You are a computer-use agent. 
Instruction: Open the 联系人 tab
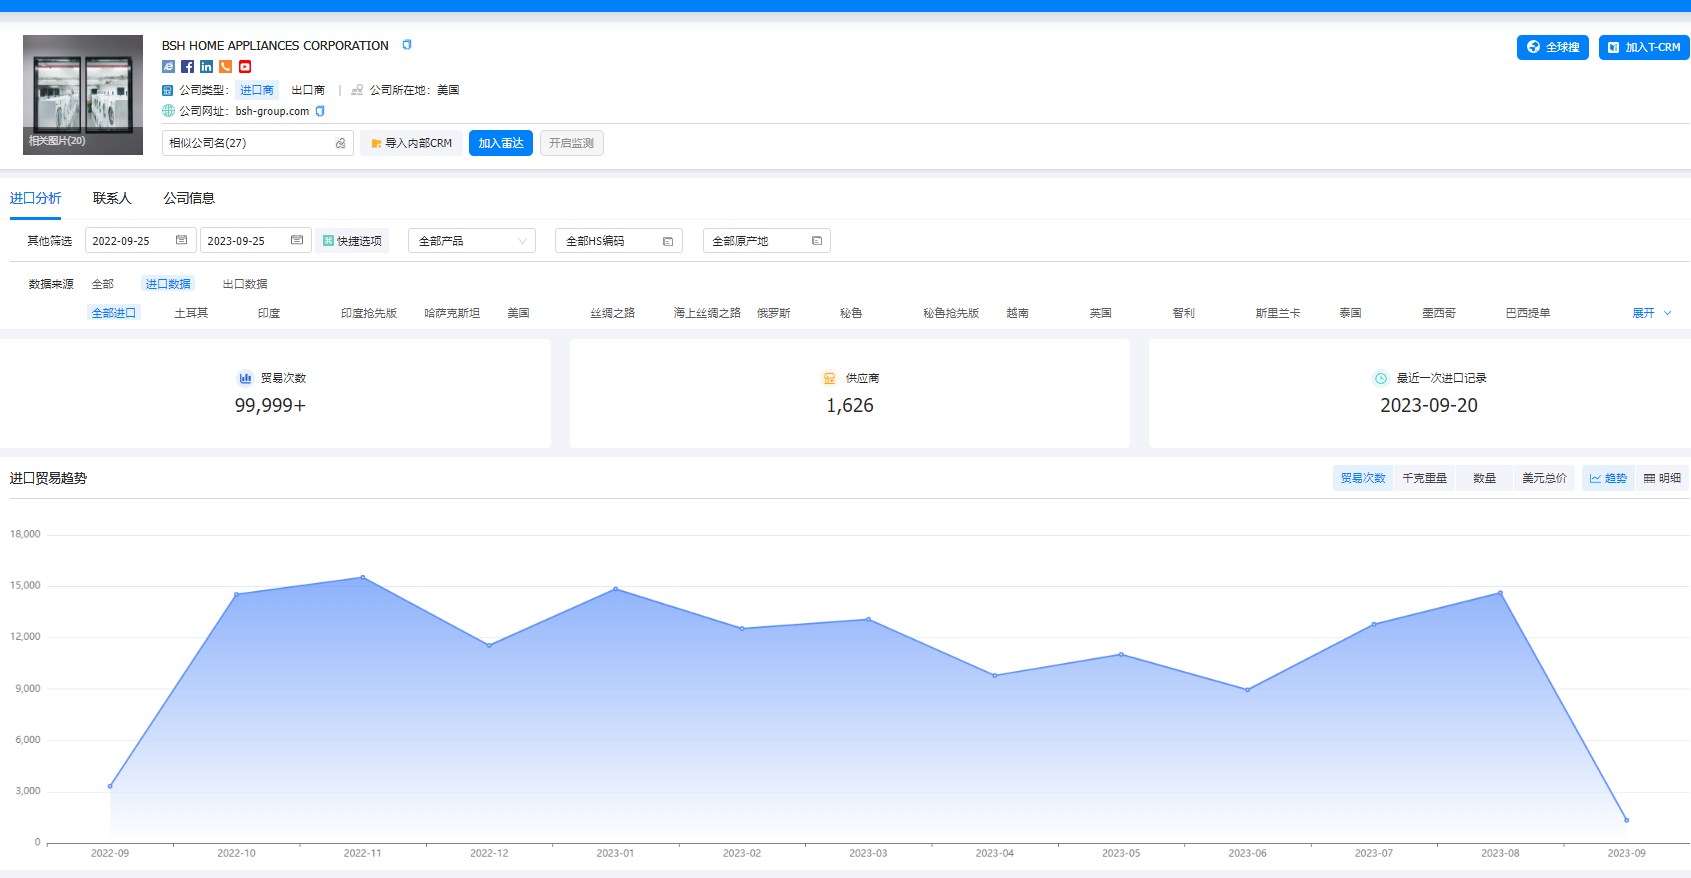click(112, 198)
